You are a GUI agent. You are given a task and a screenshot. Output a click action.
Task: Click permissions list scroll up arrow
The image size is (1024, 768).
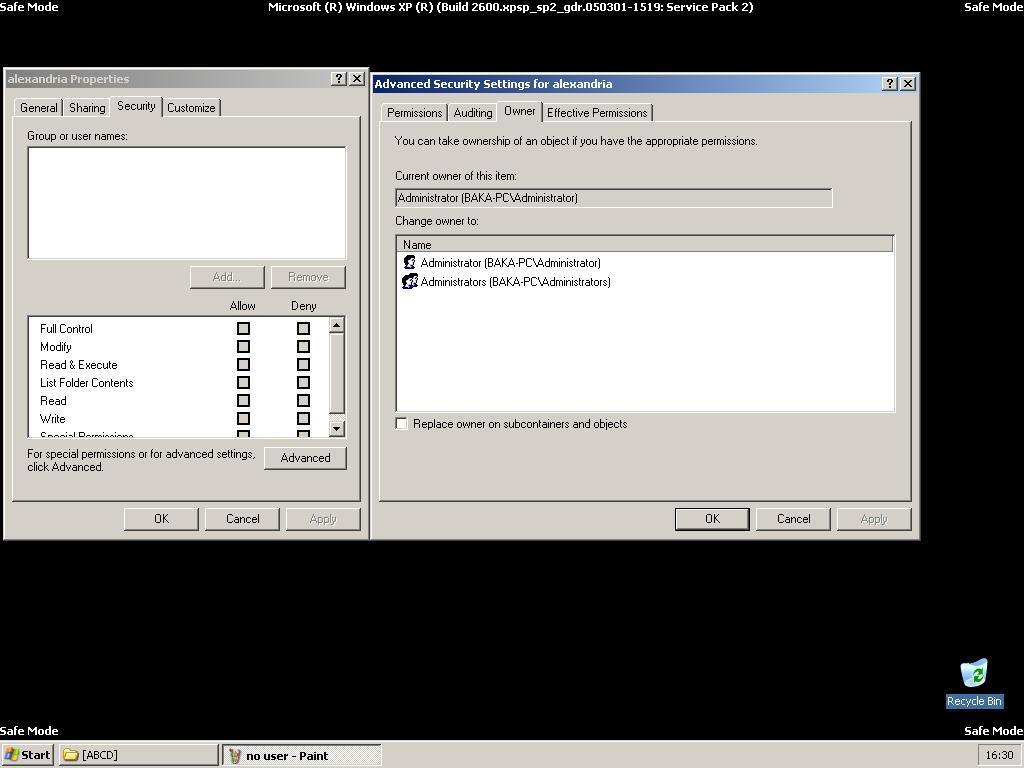336,325
